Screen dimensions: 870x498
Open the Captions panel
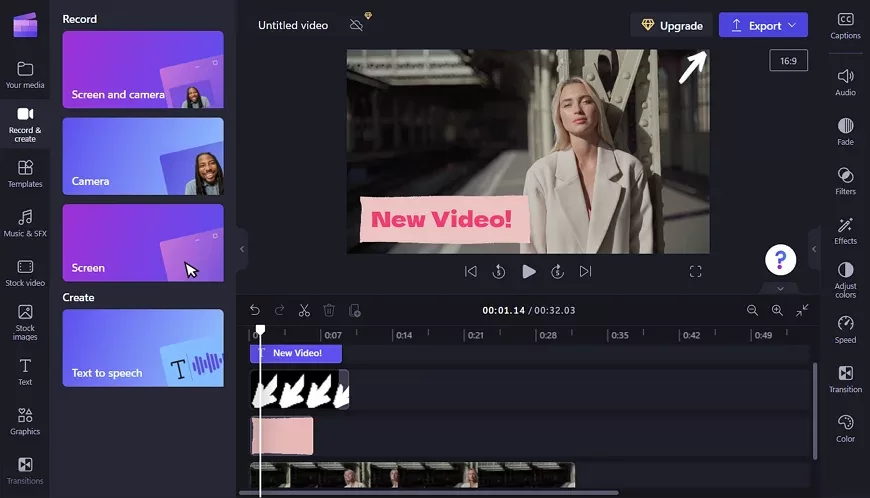845,25
